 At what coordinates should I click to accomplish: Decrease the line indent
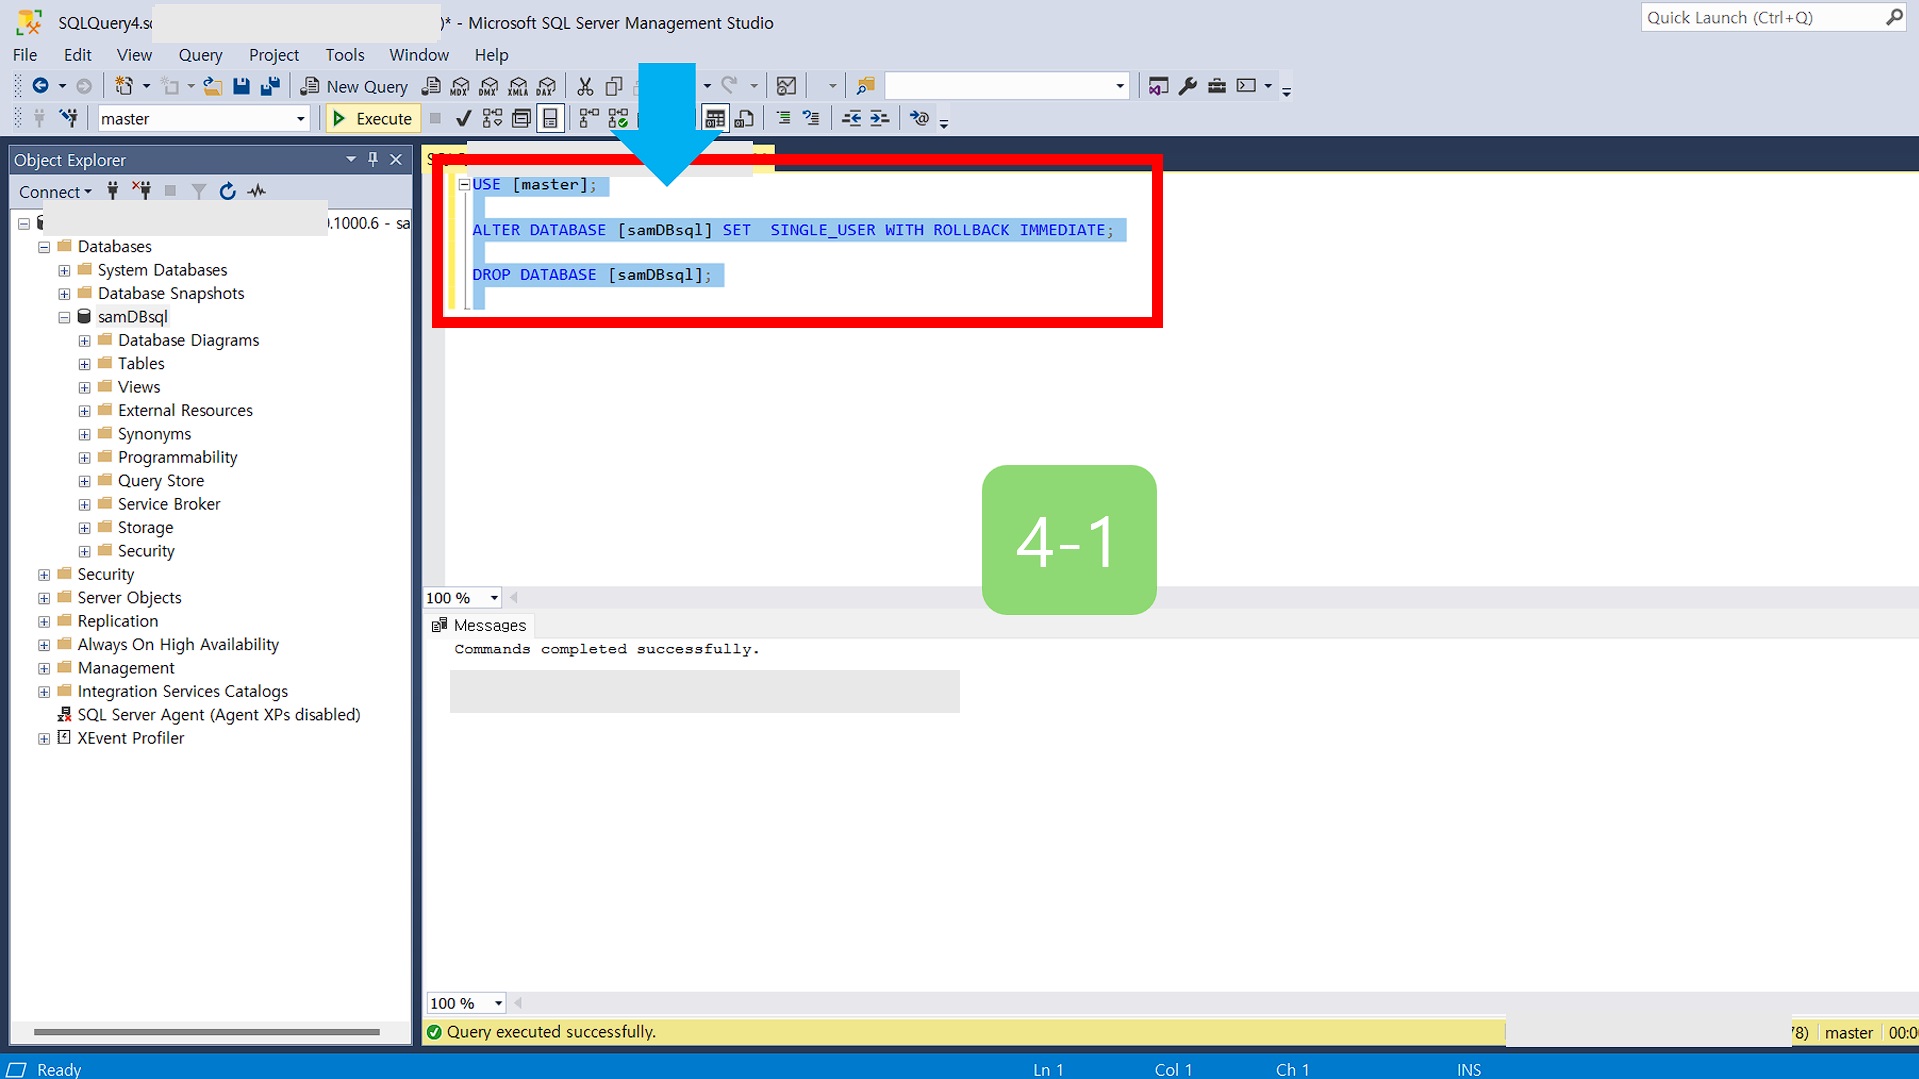click(x=851, y=119)
